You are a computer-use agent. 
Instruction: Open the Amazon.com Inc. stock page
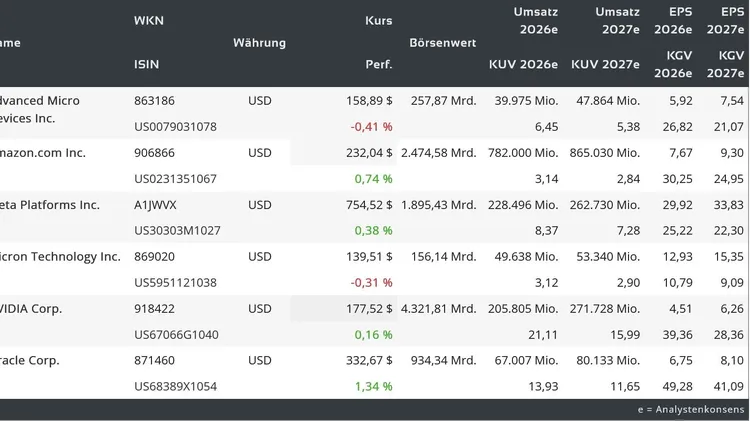pos(43,153)
